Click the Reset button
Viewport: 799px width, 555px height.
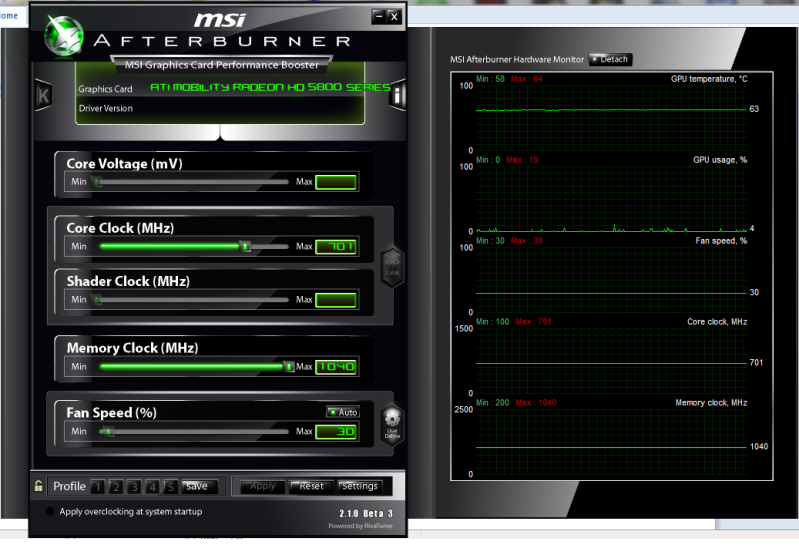pos(311,486)
